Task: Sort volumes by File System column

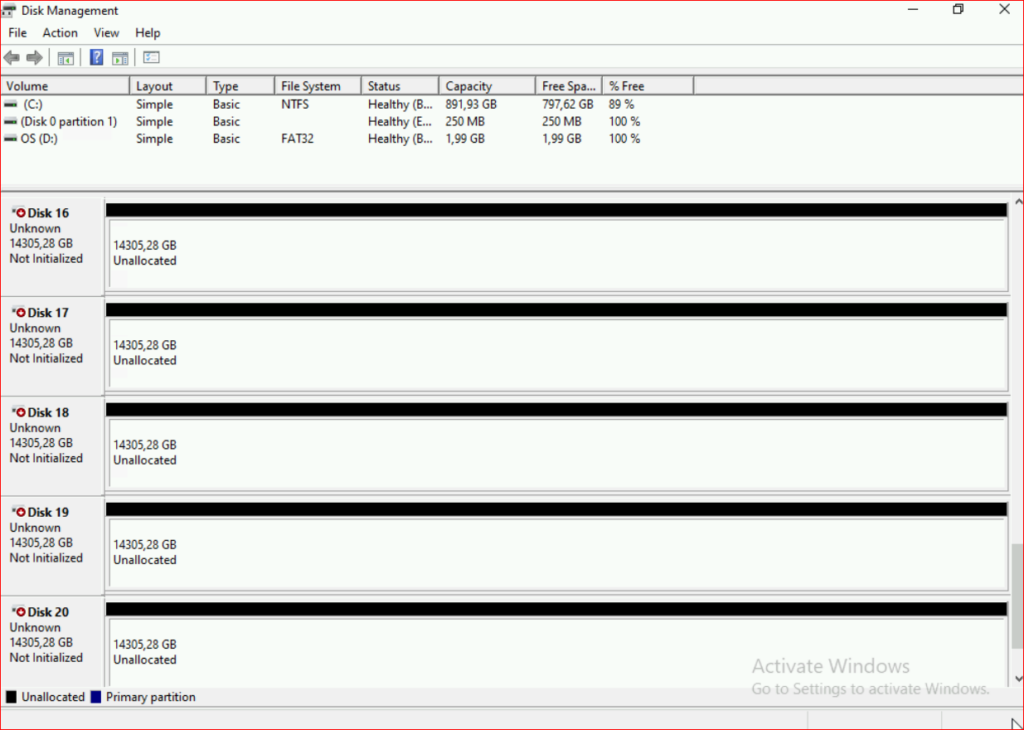Action: (x=311, y=86)
